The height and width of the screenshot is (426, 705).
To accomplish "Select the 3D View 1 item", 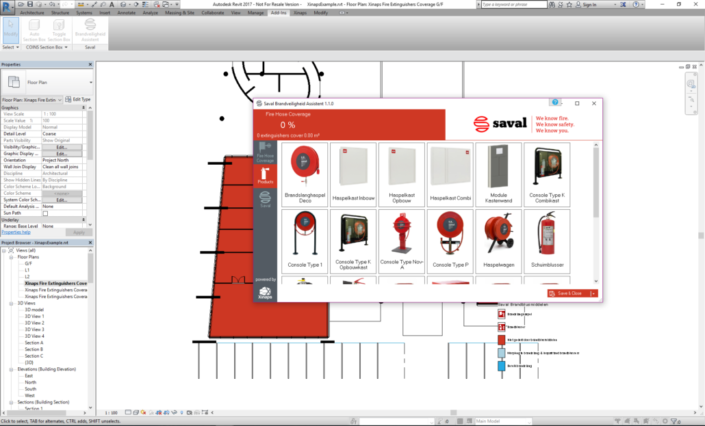I will (34, 316).
